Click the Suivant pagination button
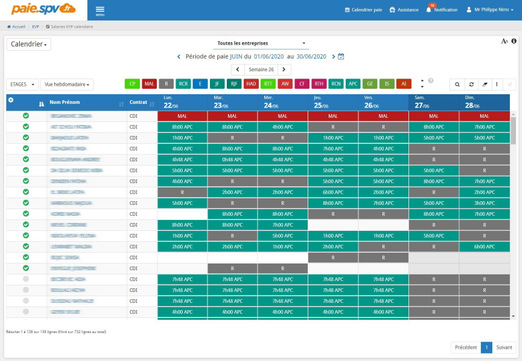The width and height of the screenshot is (522, 361). [x=504, y=347]
